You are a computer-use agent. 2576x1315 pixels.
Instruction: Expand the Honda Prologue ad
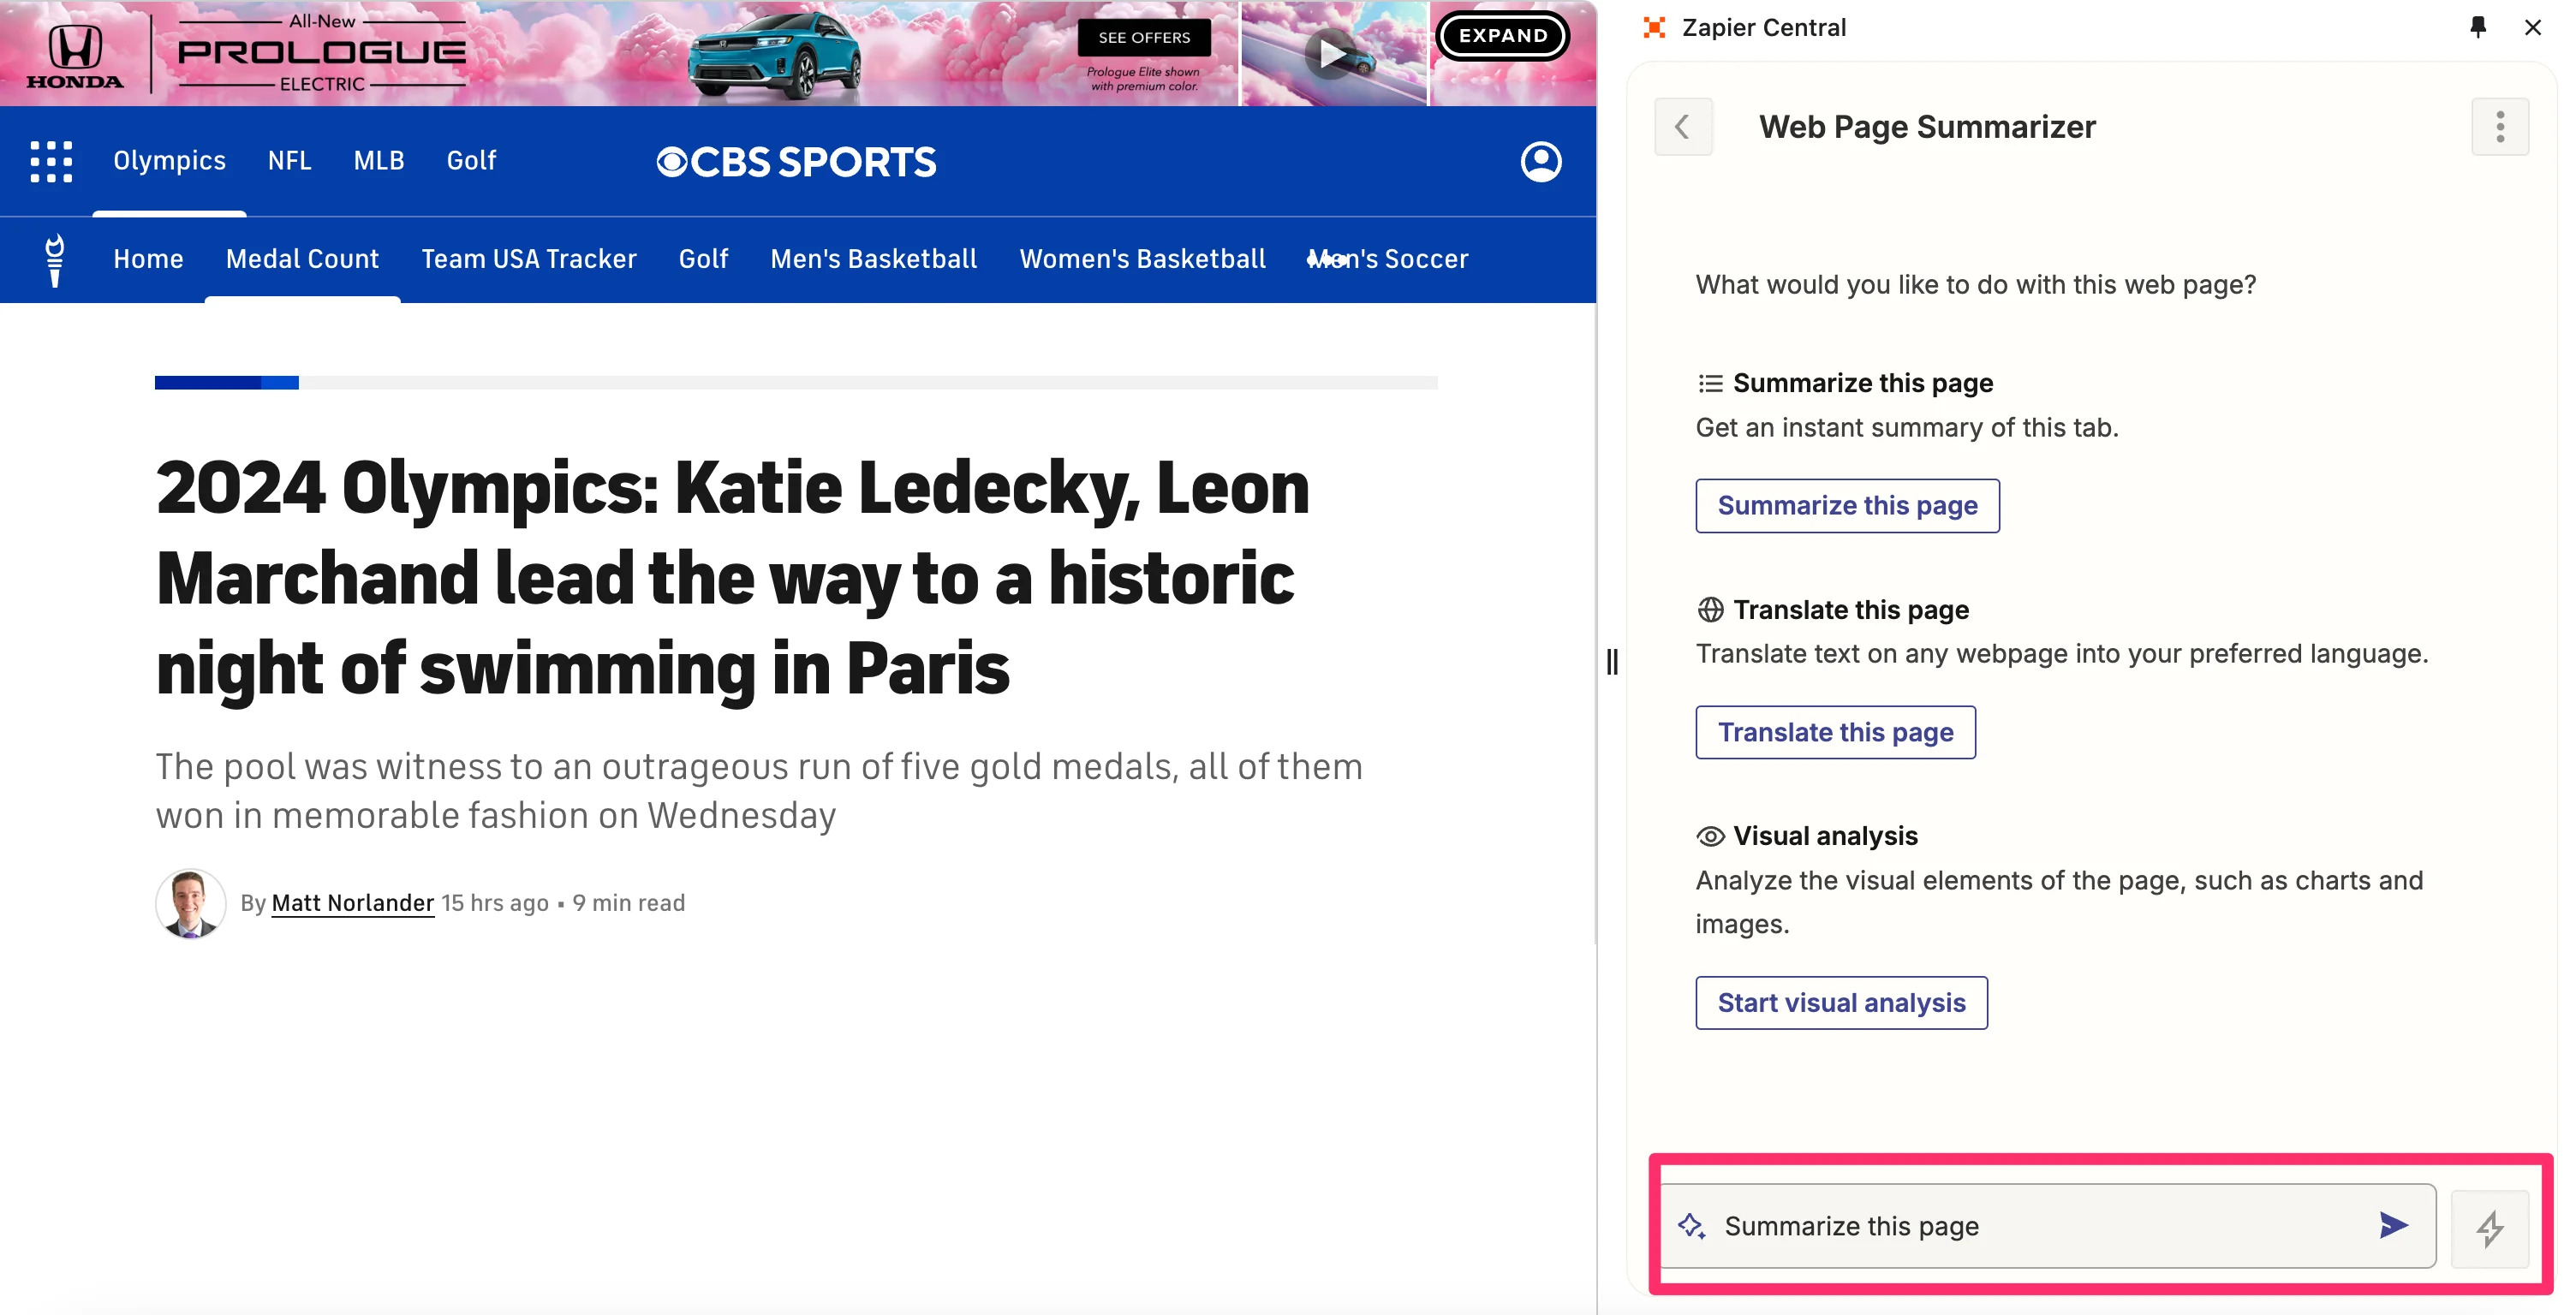1502,36
